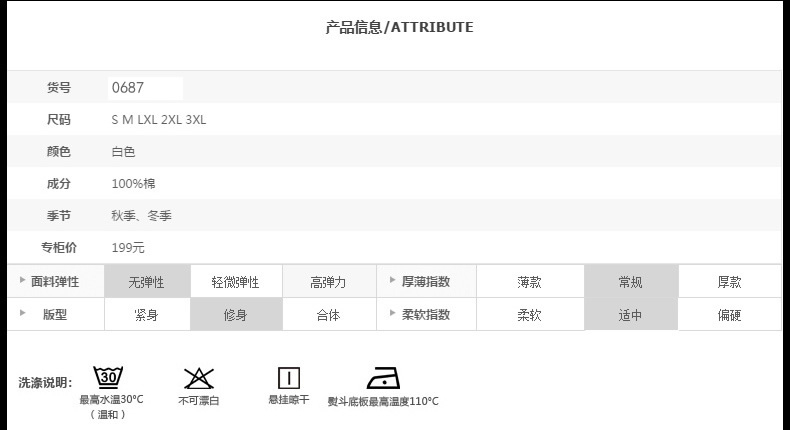Select the 适中 softness option
The width and height of the screenshot is (790, 430).
pyautogui.click(x=631, y=315)
